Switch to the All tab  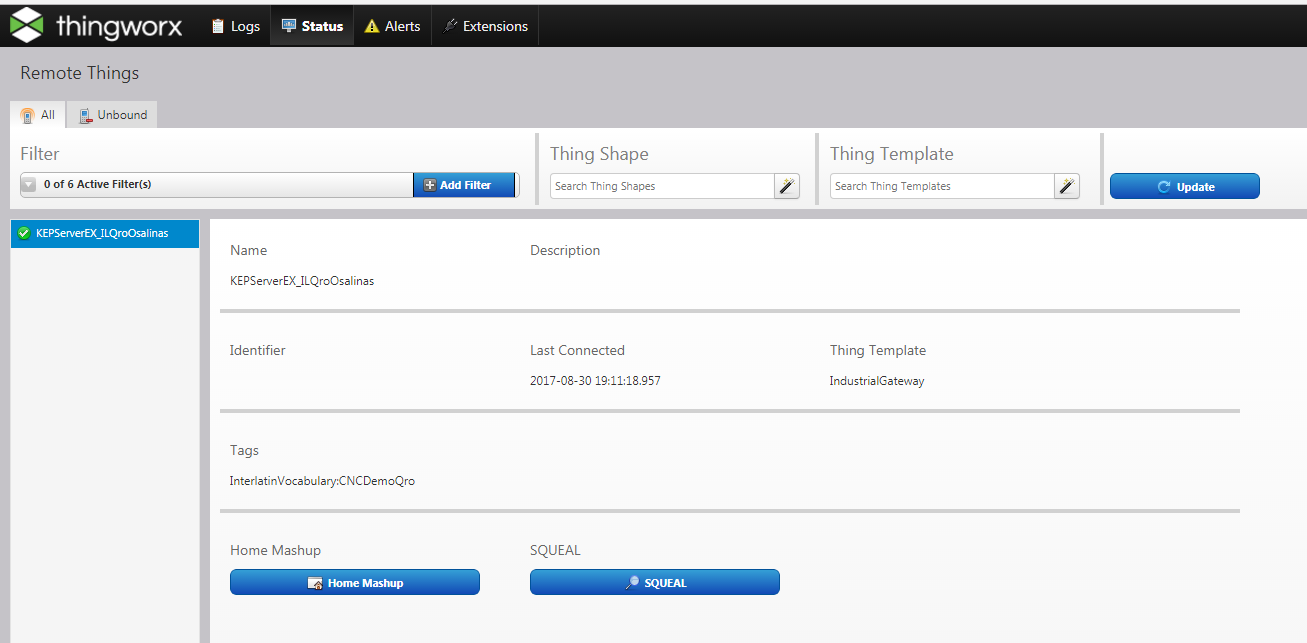[38, 115]
